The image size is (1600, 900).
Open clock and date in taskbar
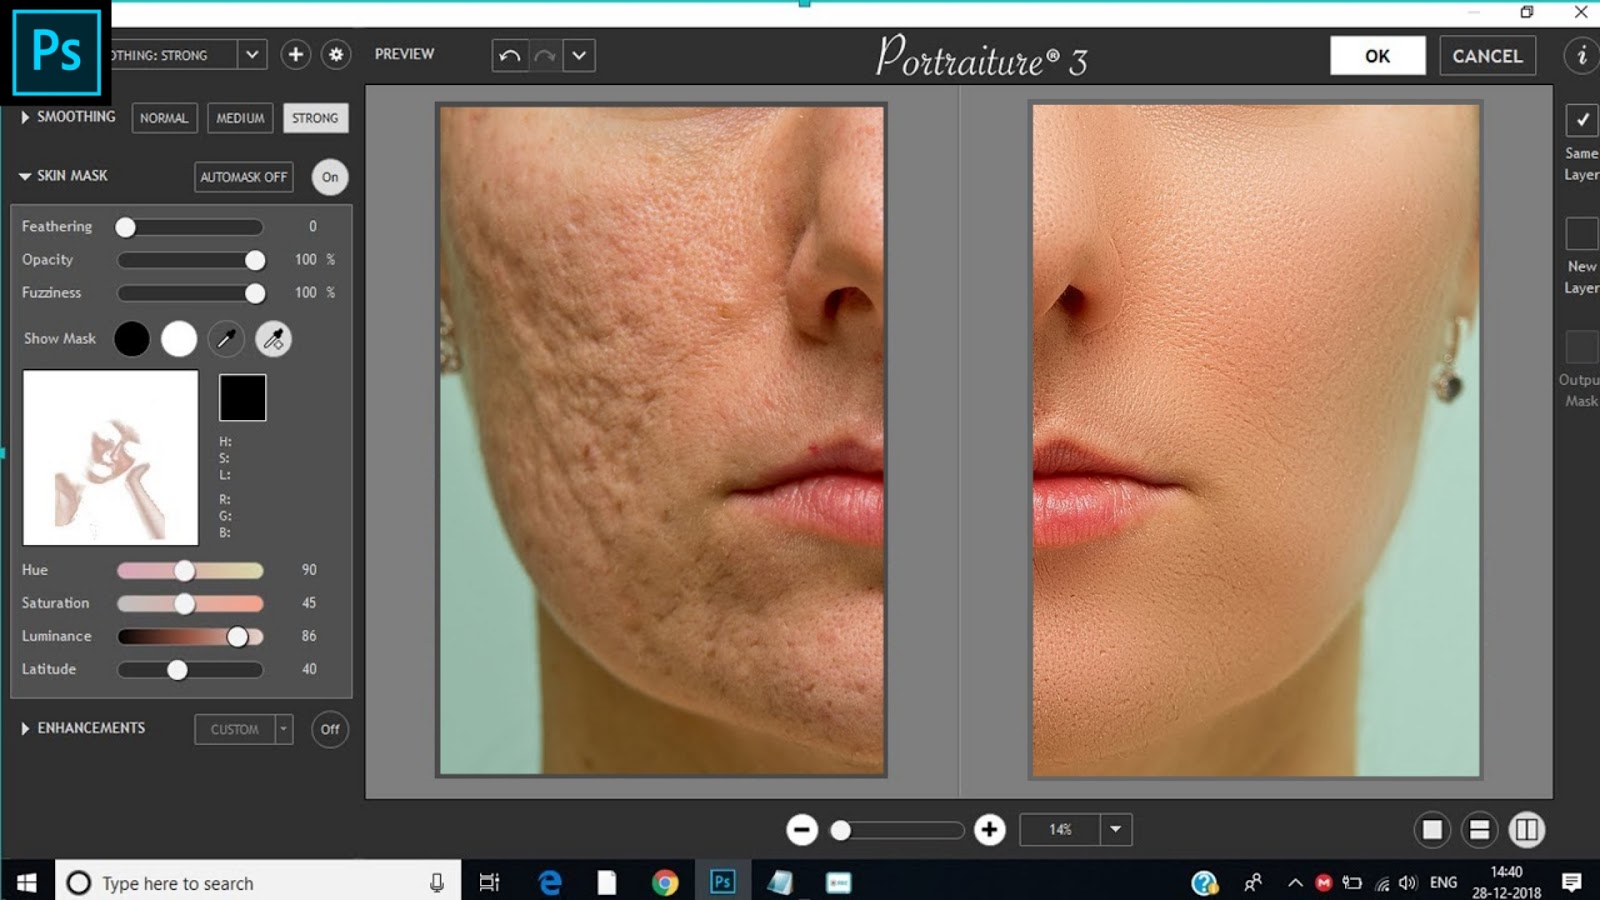point(1506,883)
